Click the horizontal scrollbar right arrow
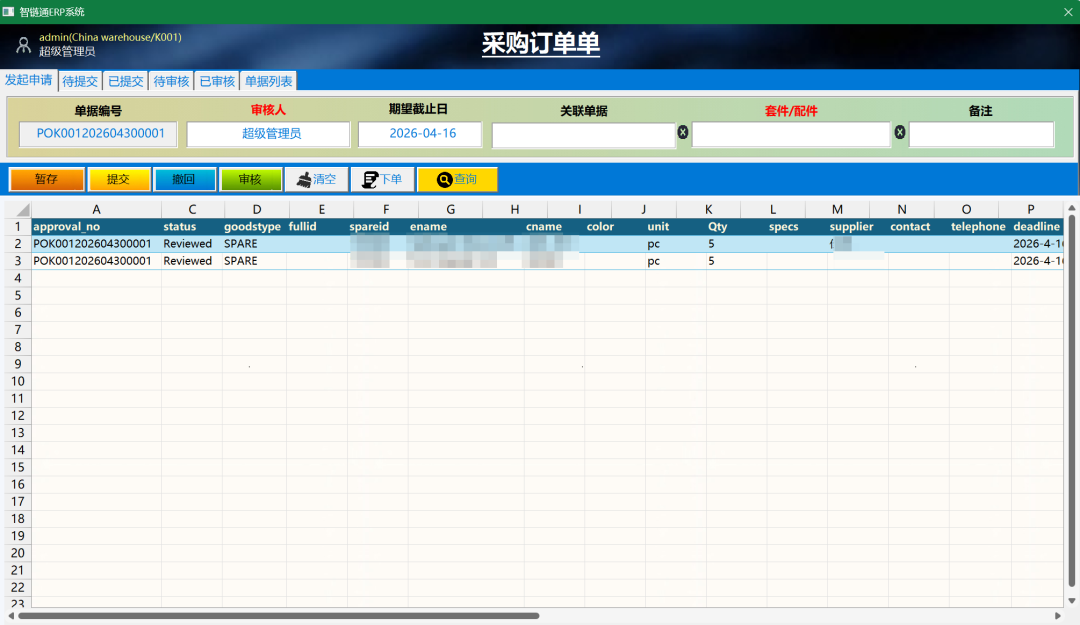1080x625 pixels. [1058, 615]
